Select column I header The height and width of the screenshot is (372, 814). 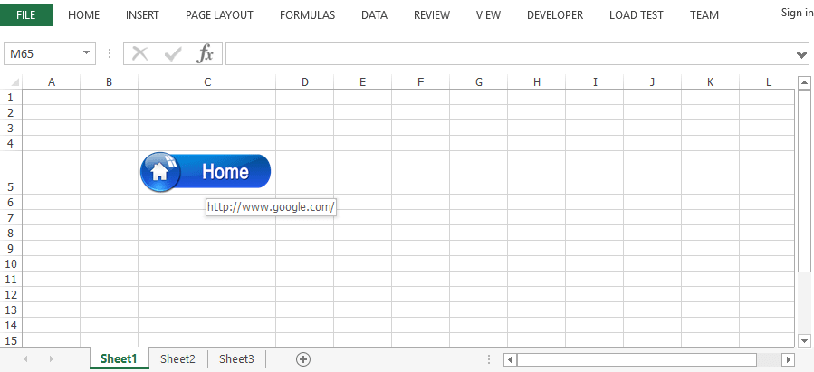pyautogui.click(x=595, y=82)
